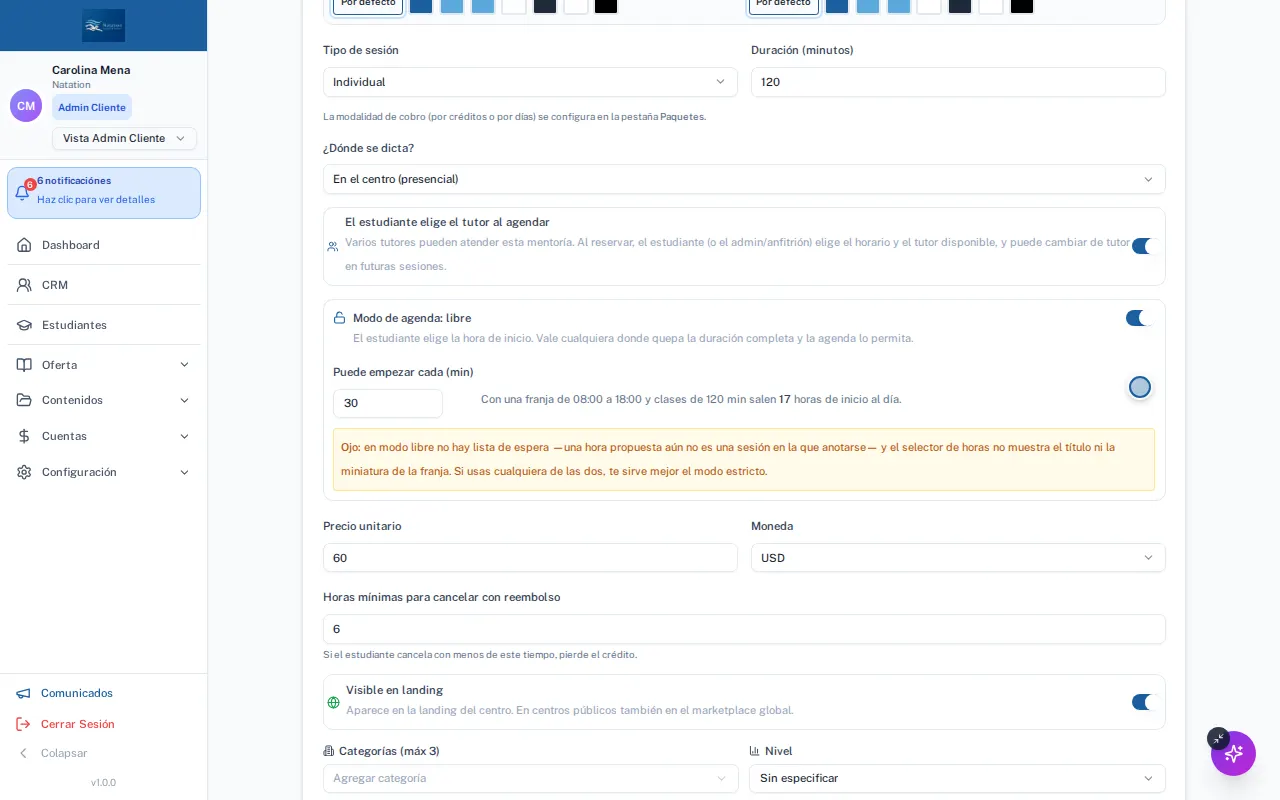Click the Dashboard grid icon
1280x800 pixels.
[24, 245]
